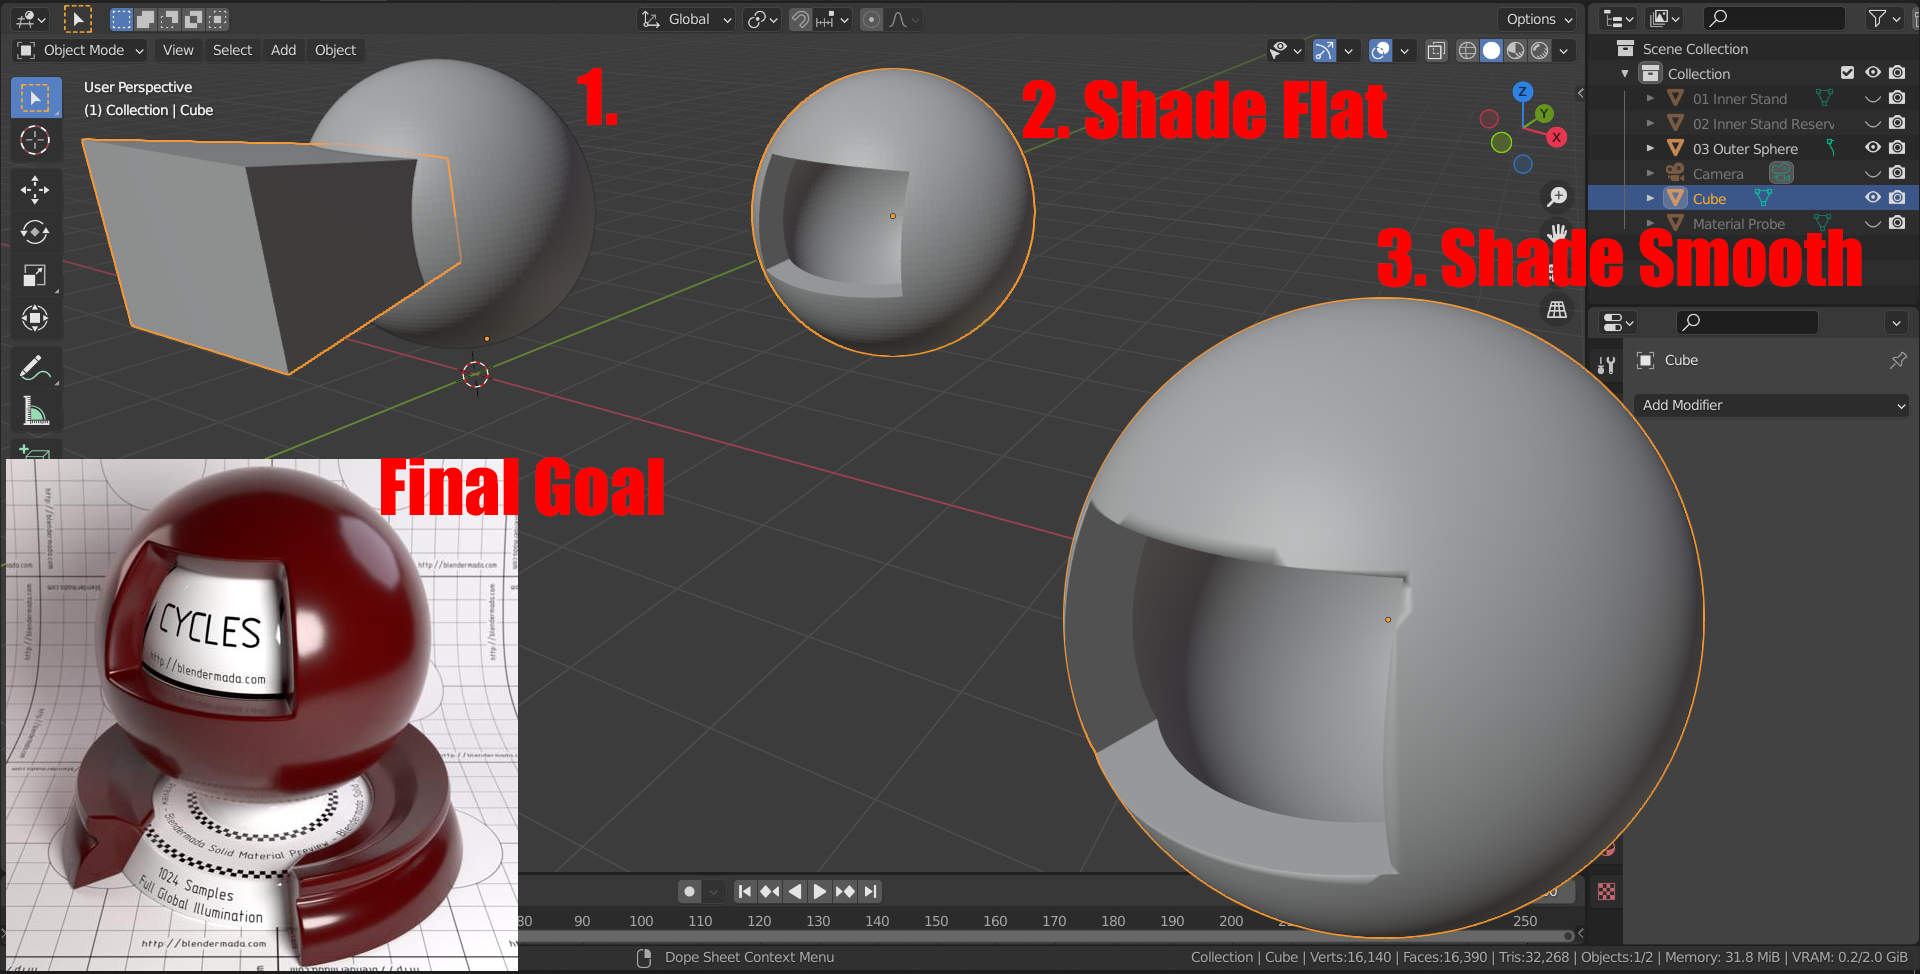The width and height of the screenshot is (1920, 974).
Task: Switch to wireframe viewport shading
Action: click(x=1467, y=50)
